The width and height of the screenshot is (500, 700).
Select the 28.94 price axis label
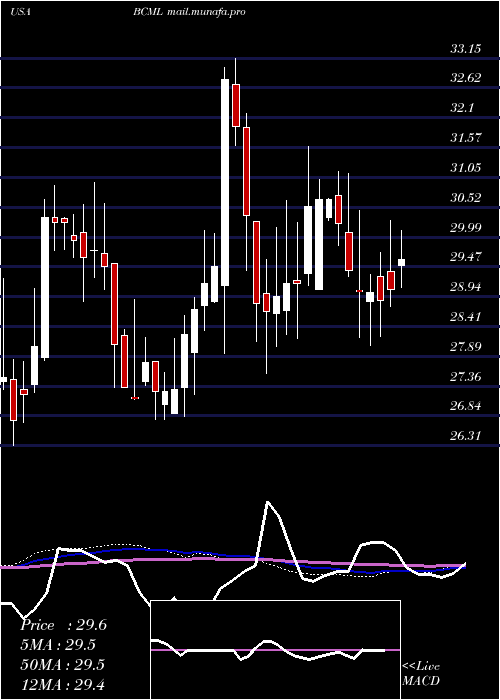(466, 287)
